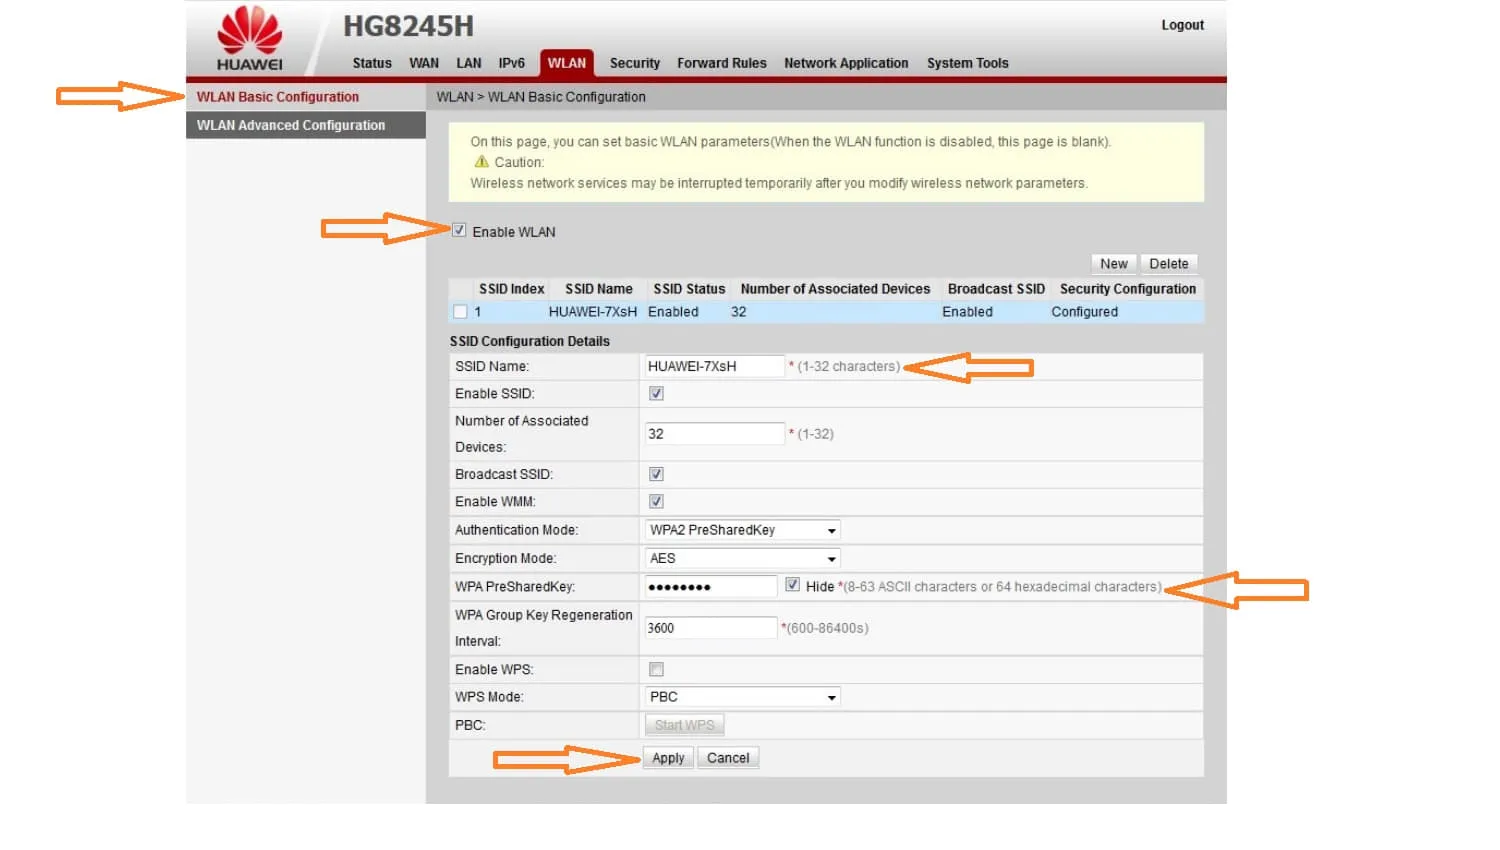Open the LAN tab
1500x850 pixels.
click(469, 63)
